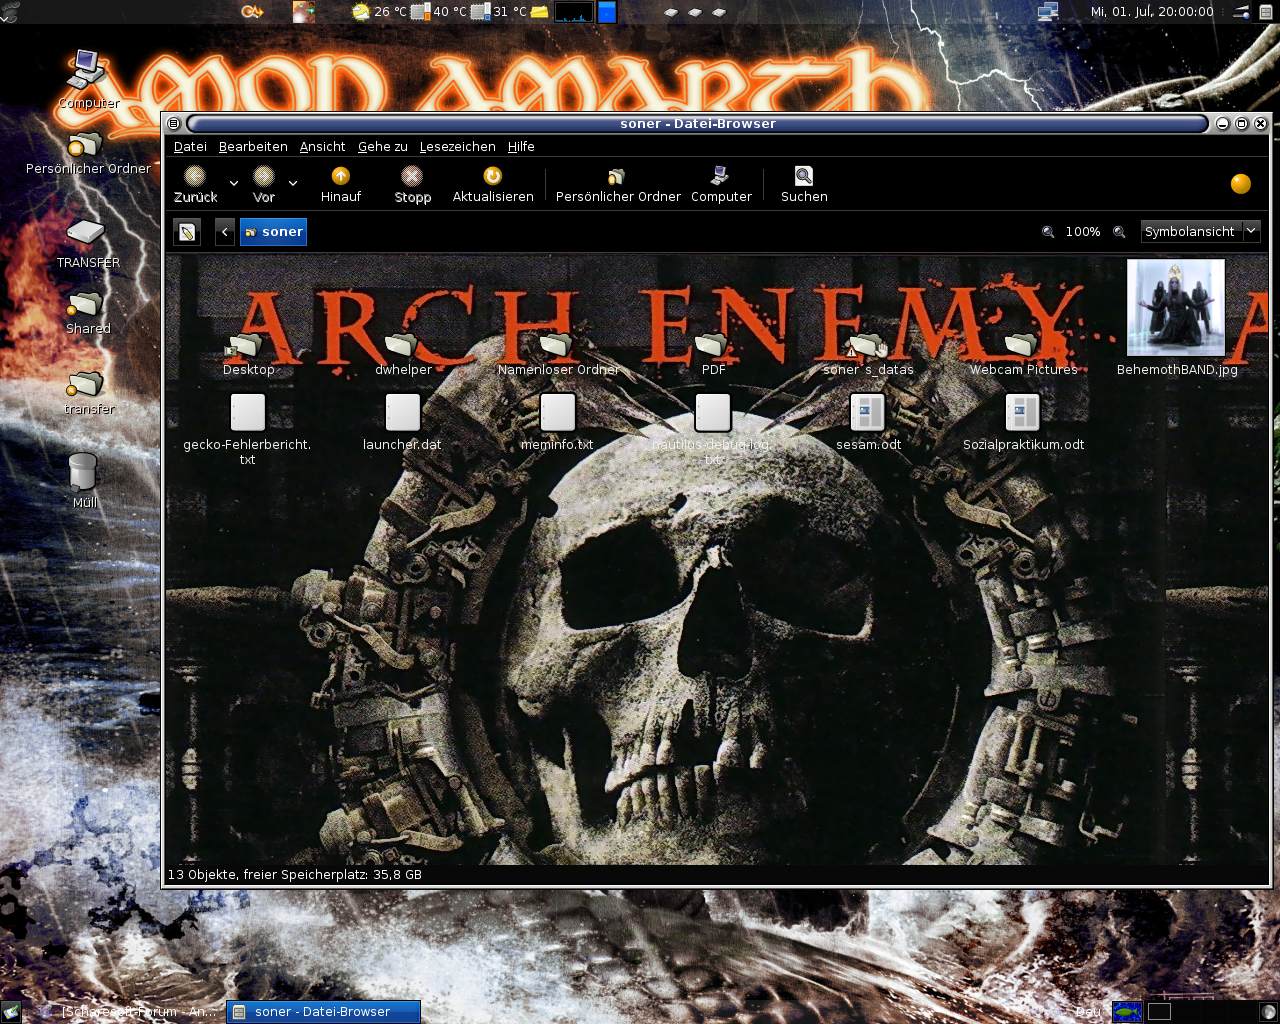The width and height of the screenshot is (1280, 1024).
Task: Open the Bearbeiten menu
Action: coord(253,146)
